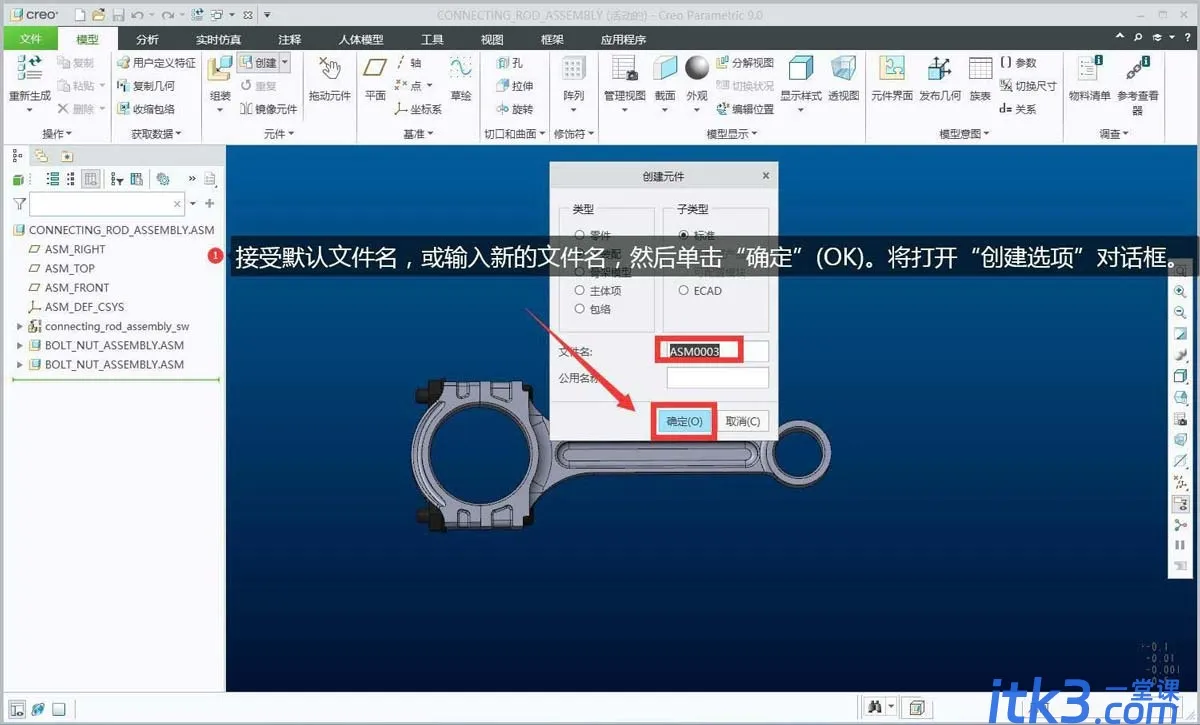This screenshot has width=1200, height=725.
Task: Expand the 模型显示 (Model Display) group dropdown
Action: 732,133
